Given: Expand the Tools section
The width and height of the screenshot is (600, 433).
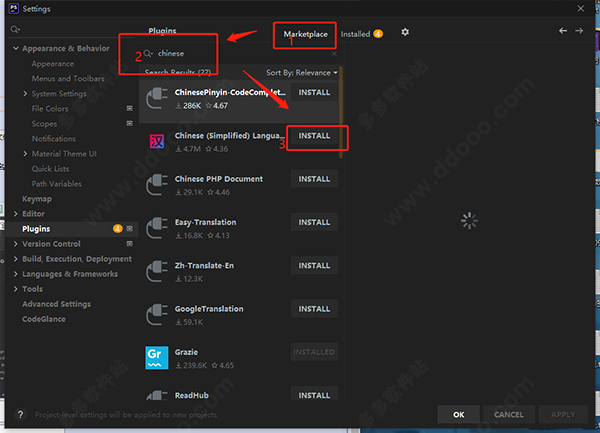Looking at the screenshot, I should [x=16, y=289].
